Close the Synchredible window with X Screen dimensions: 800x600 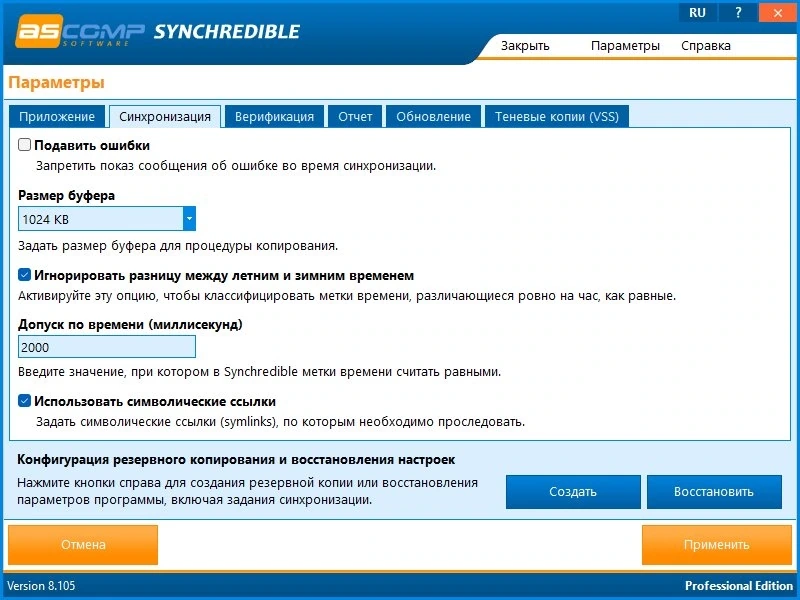pyautogui.click(x=778, y=13)
